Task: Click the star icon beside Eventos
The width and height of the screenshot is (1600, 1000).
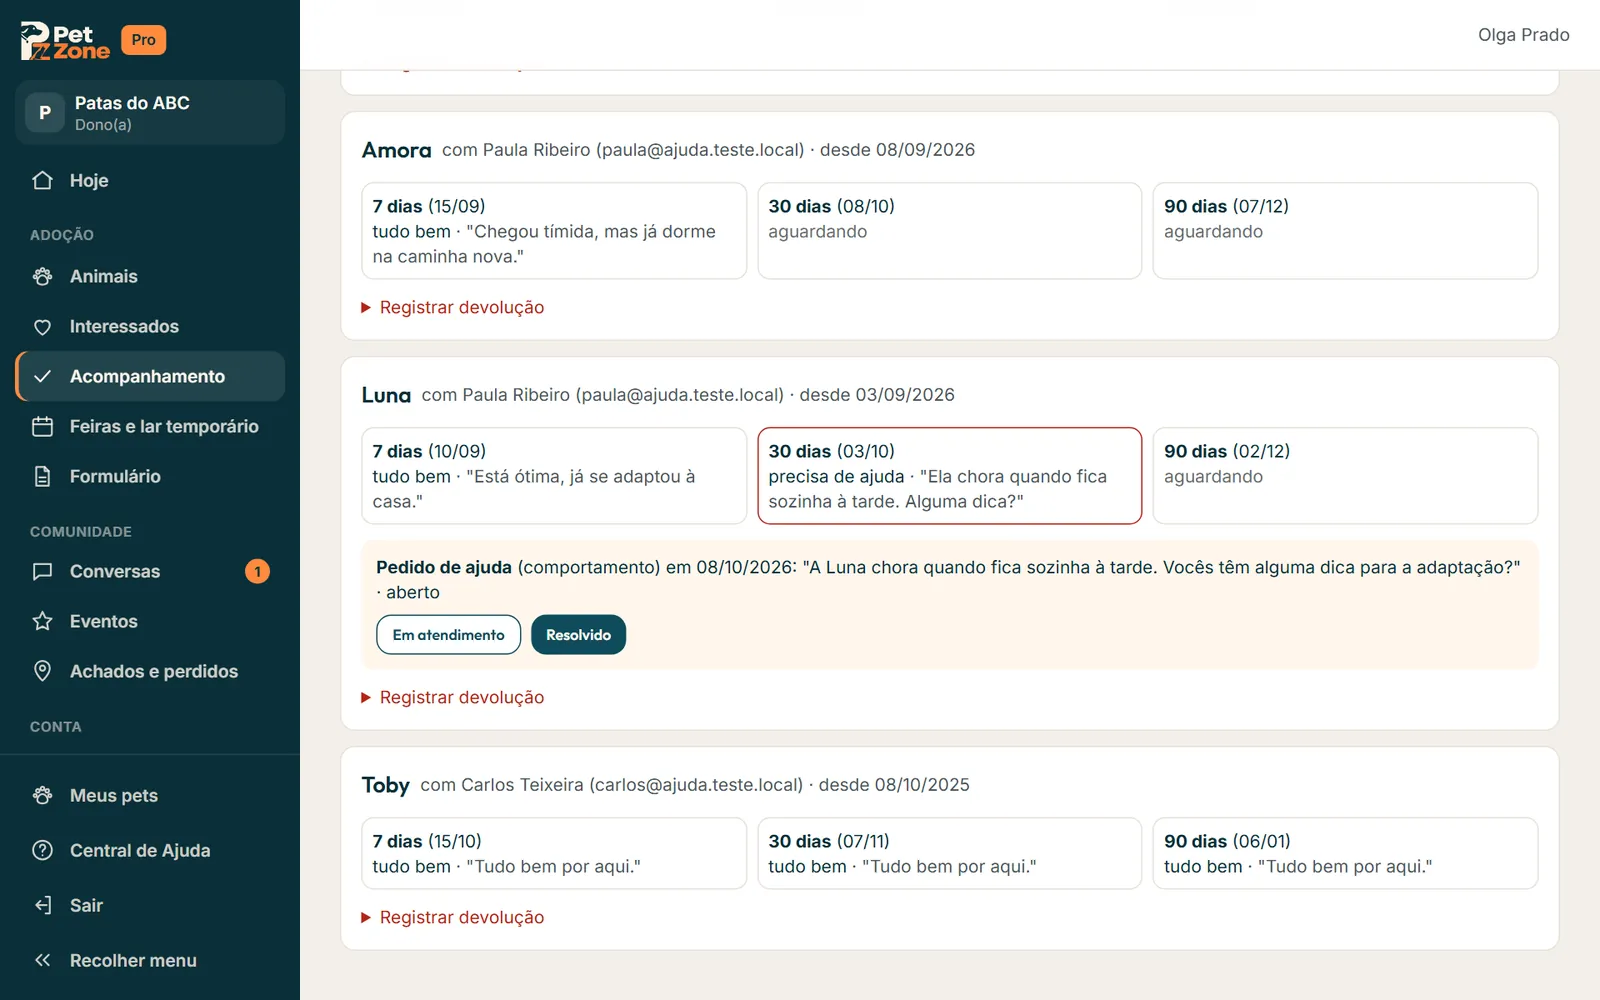Action: coord(42,622)
